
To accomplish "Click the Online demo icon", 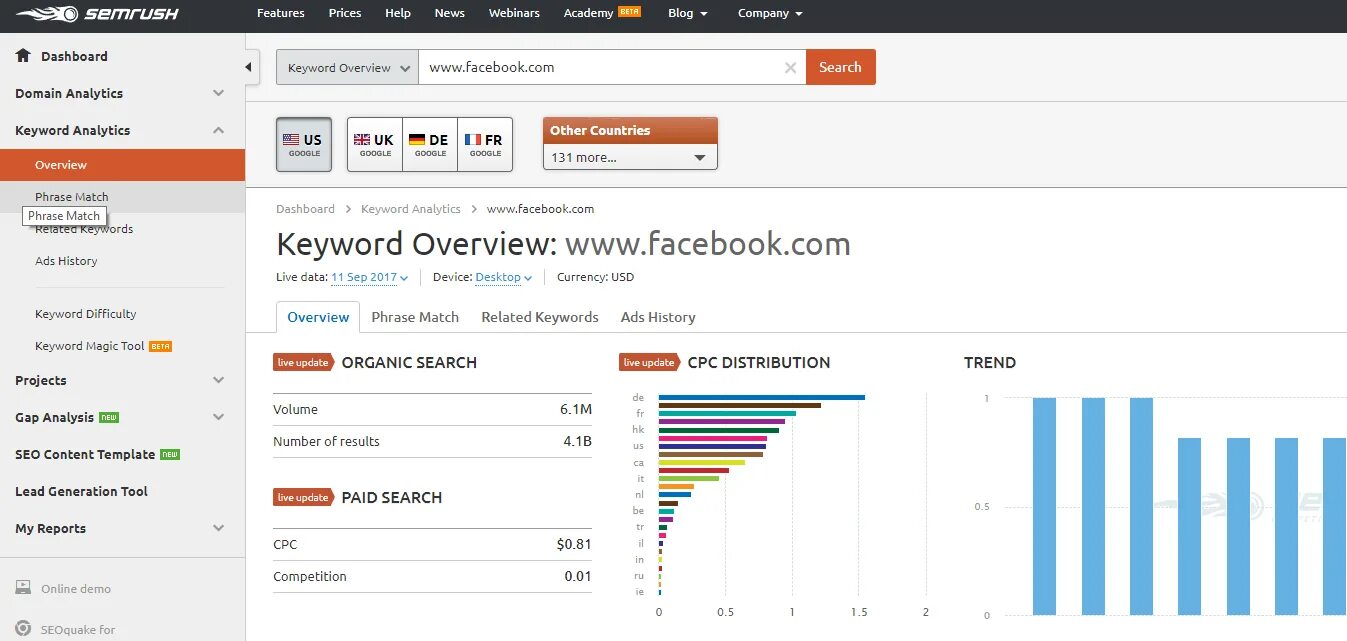I will 23,588.
